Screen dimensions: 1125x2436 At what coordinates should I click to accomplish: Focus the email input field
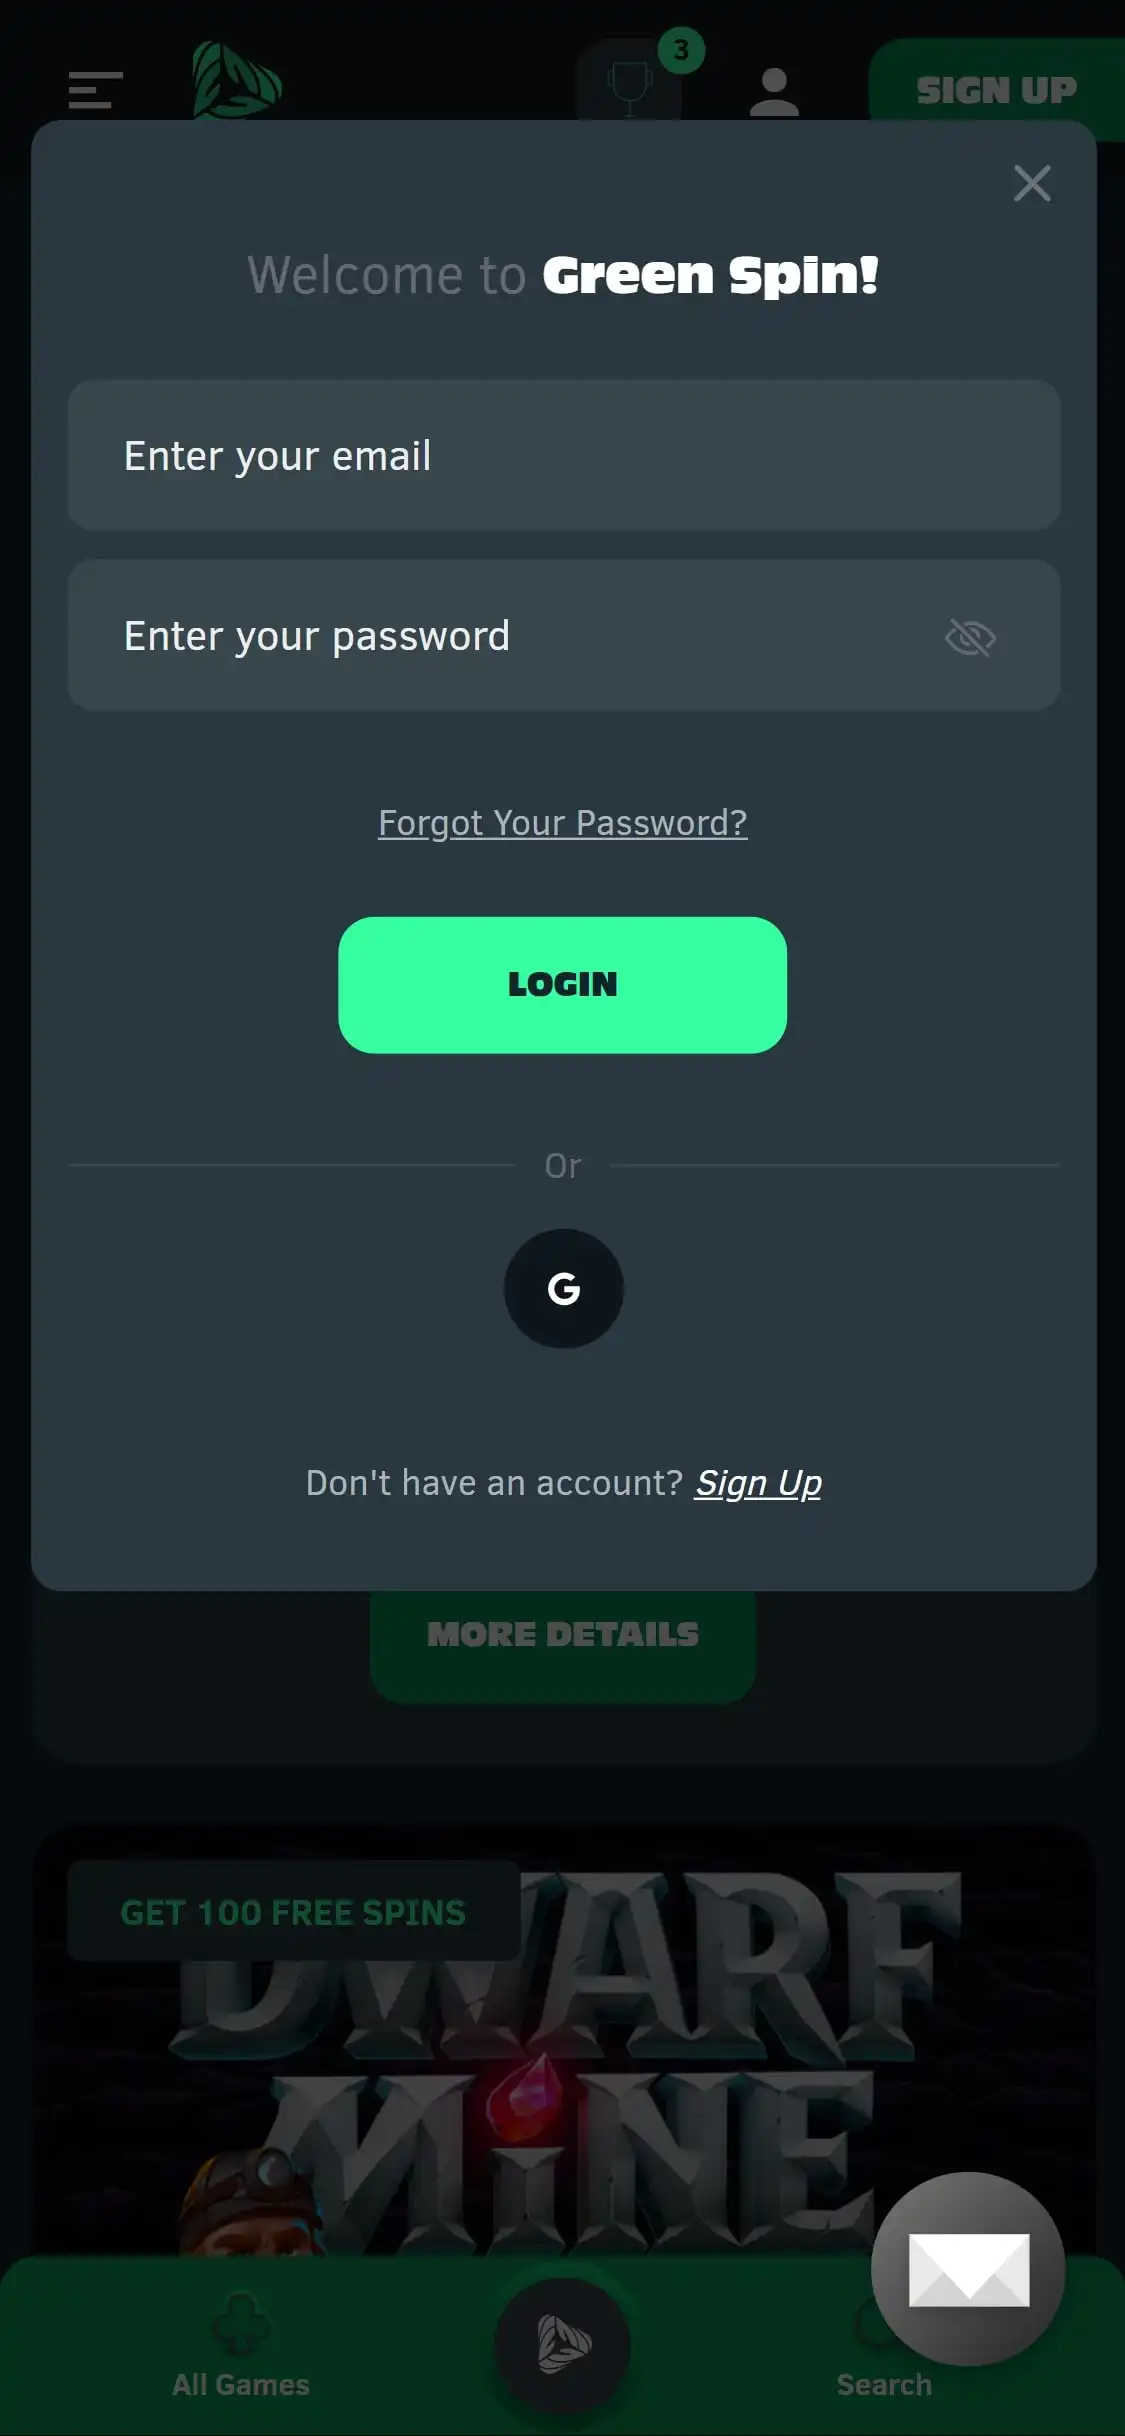coord(564,455)
